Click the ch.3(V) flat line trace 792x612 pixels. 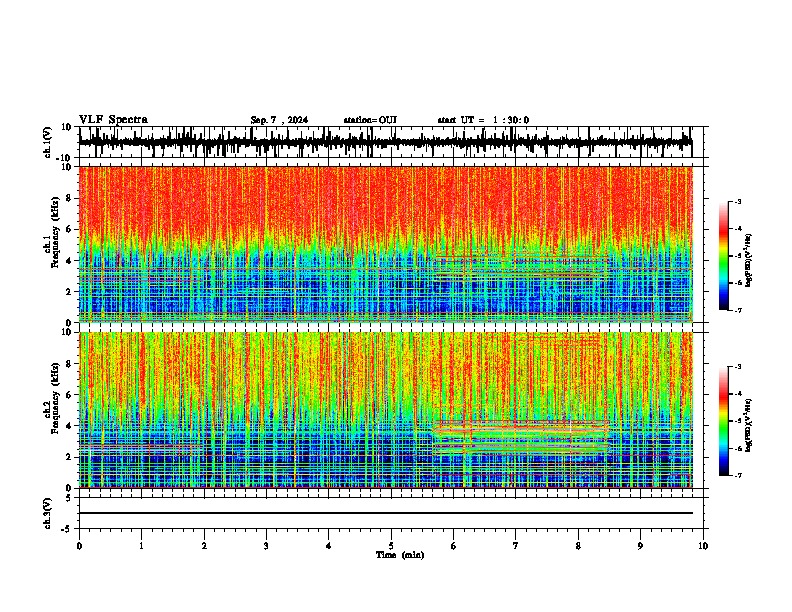pyautogui.click(x=385, y=513)
